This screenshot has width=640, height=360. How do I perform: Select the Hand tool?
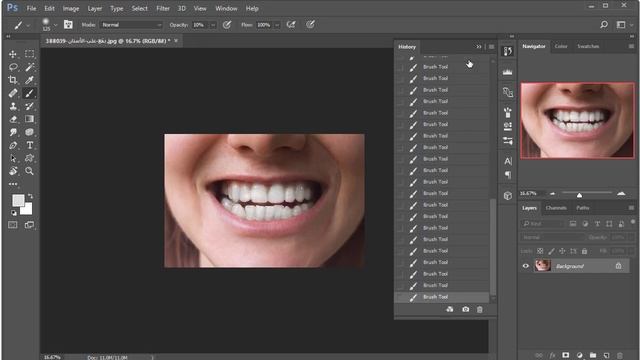point(13,171)
